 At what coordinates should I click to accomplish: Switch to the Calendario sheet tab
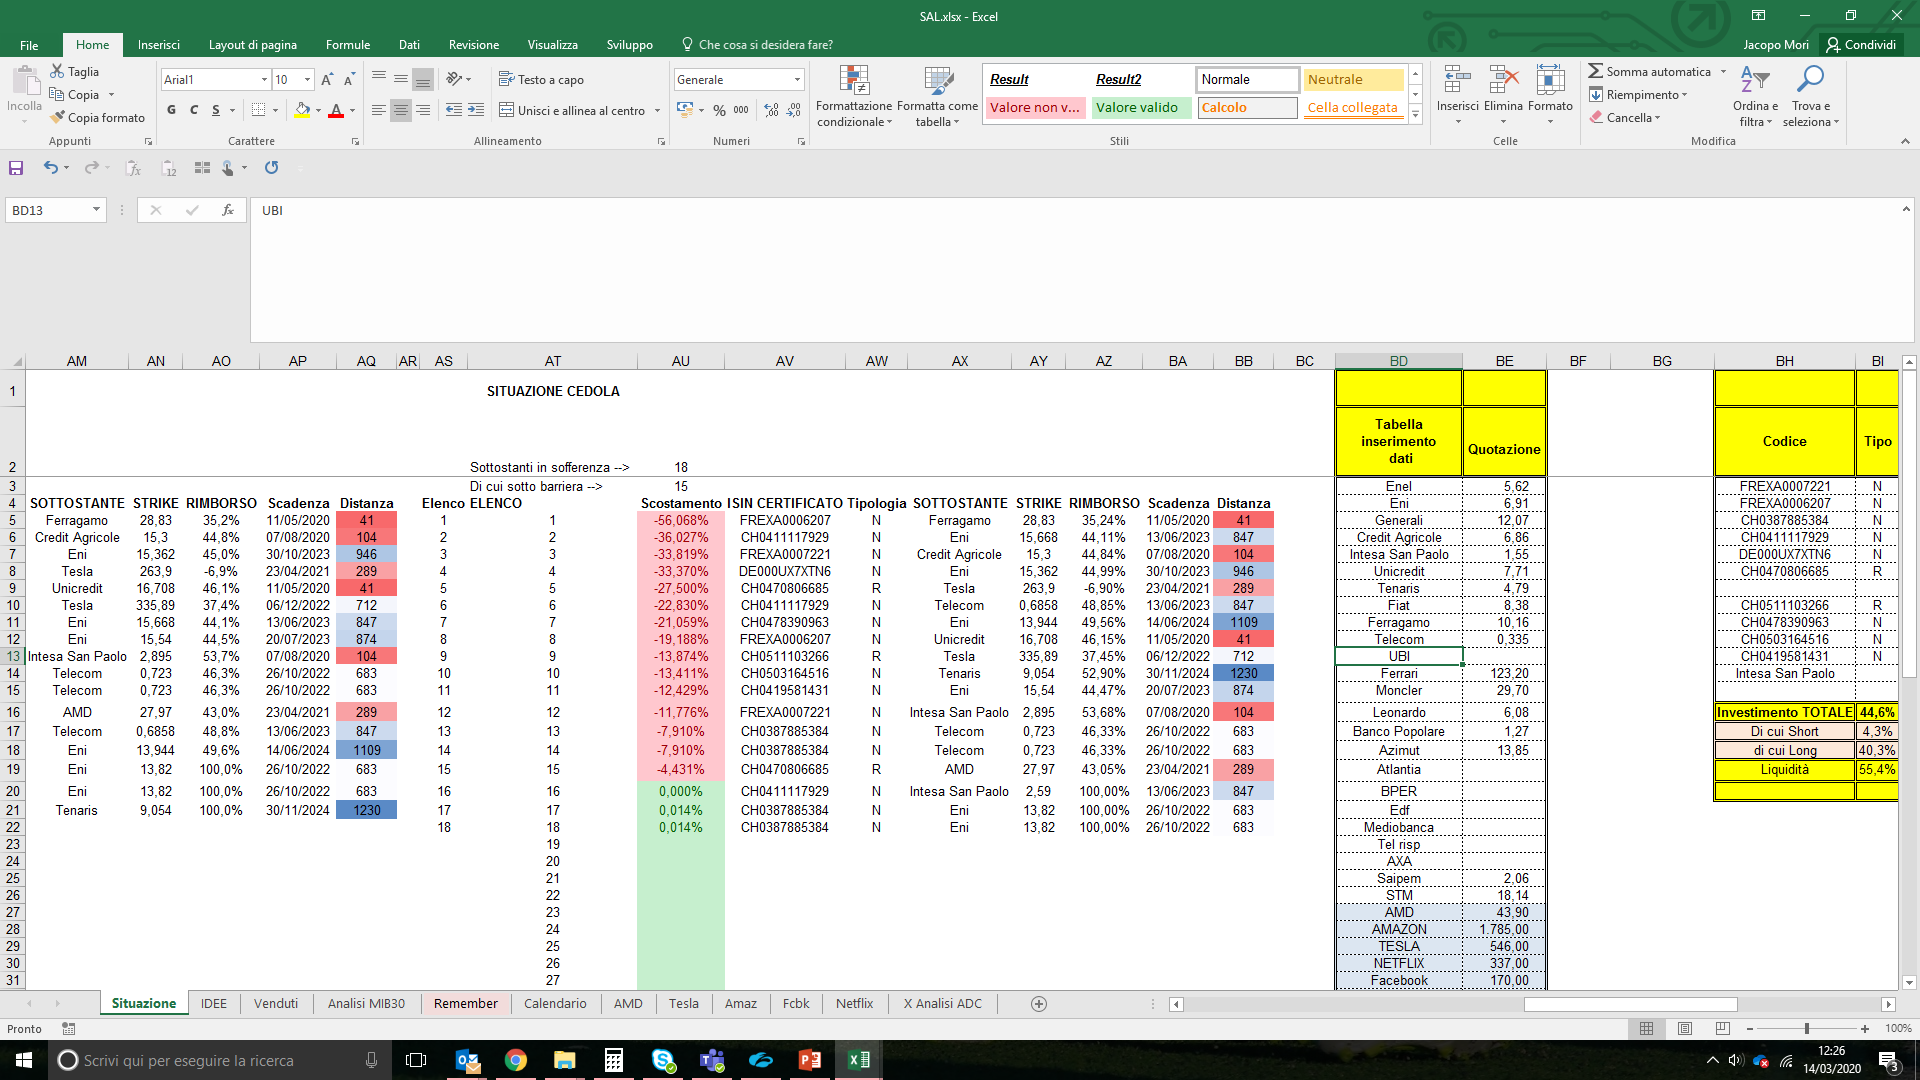(x=555, y=1003)
